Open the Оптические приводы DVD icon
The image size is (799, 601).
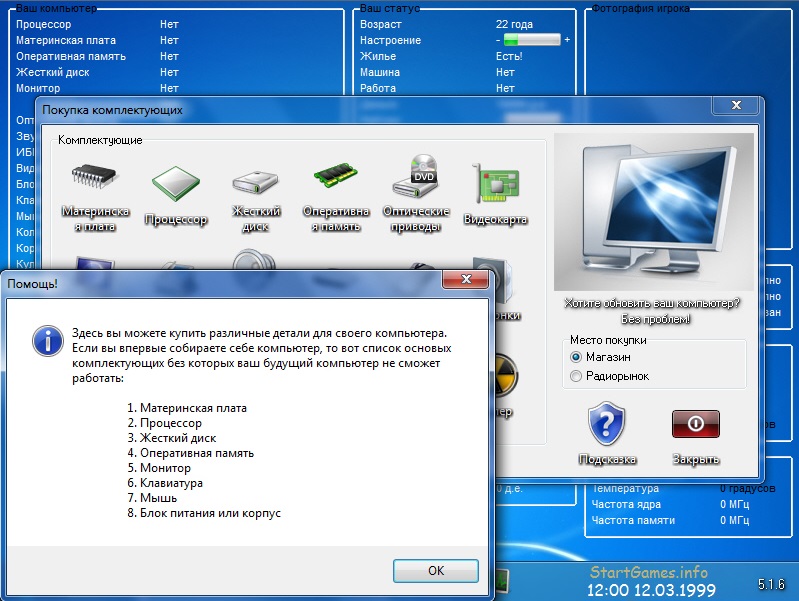[x=416, y=178]
